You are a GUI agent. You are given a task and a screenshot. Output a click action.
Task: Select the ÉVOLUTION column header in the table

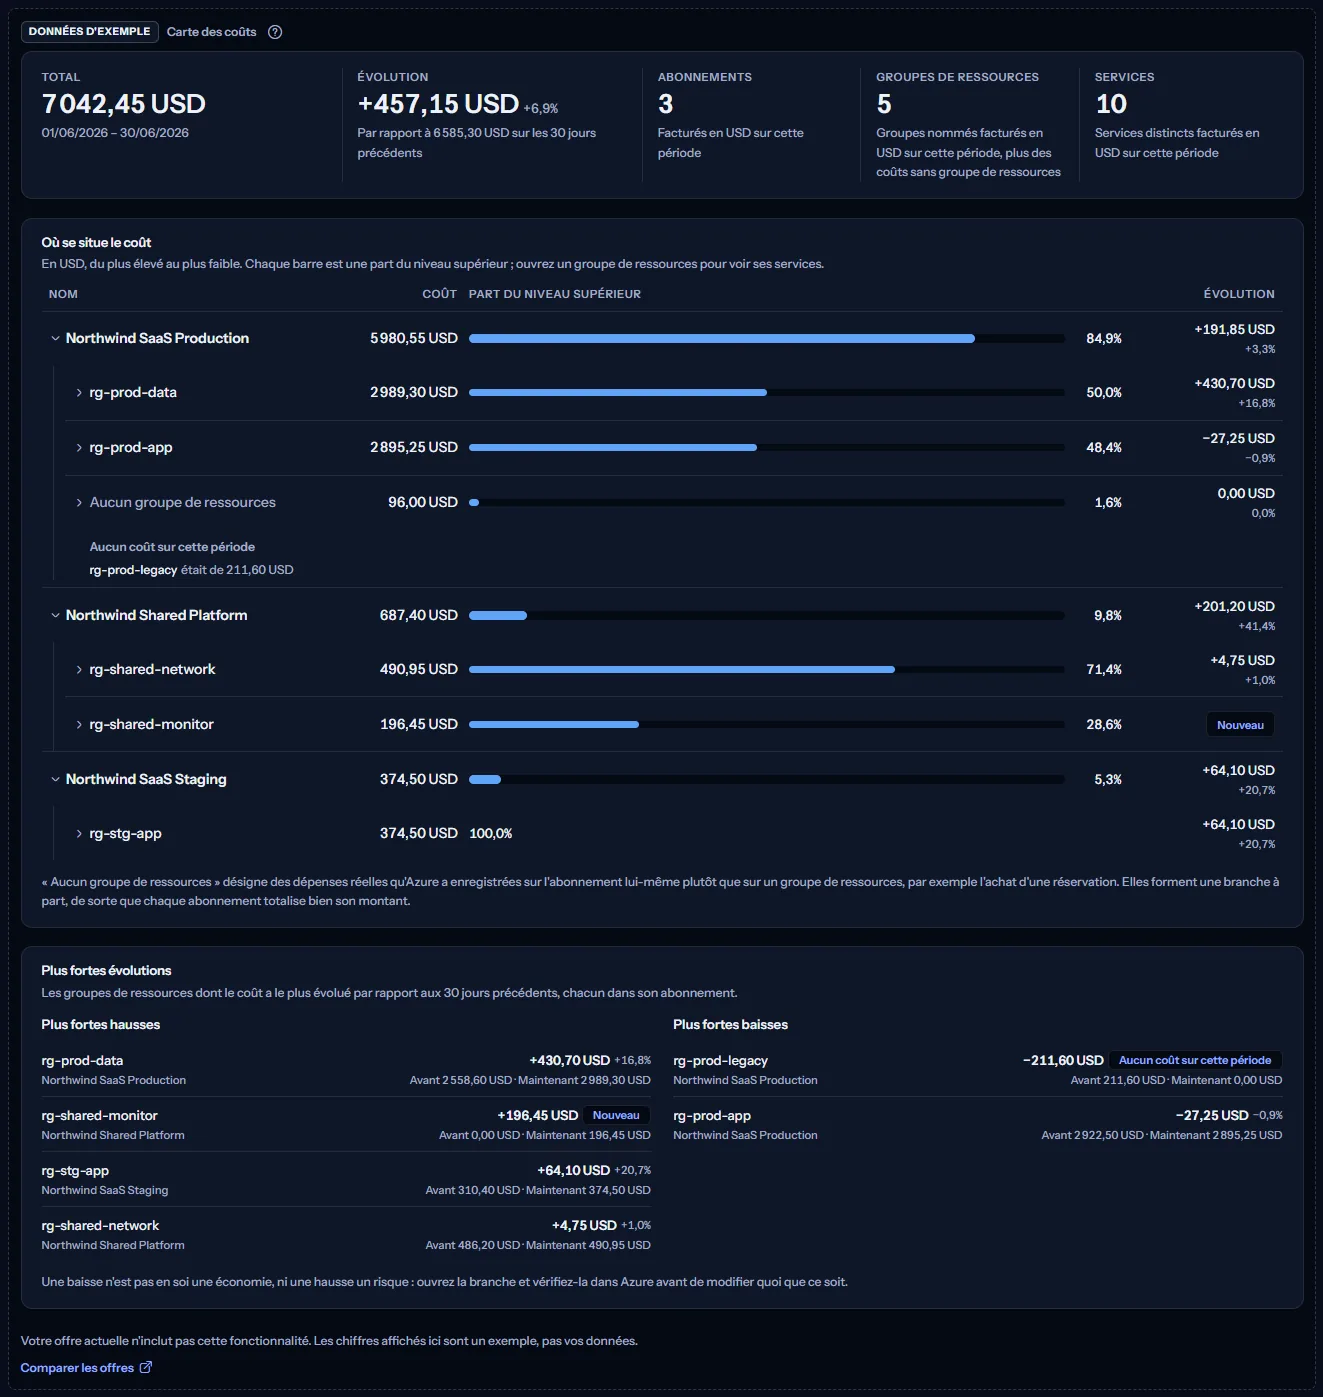[1239, 294]
